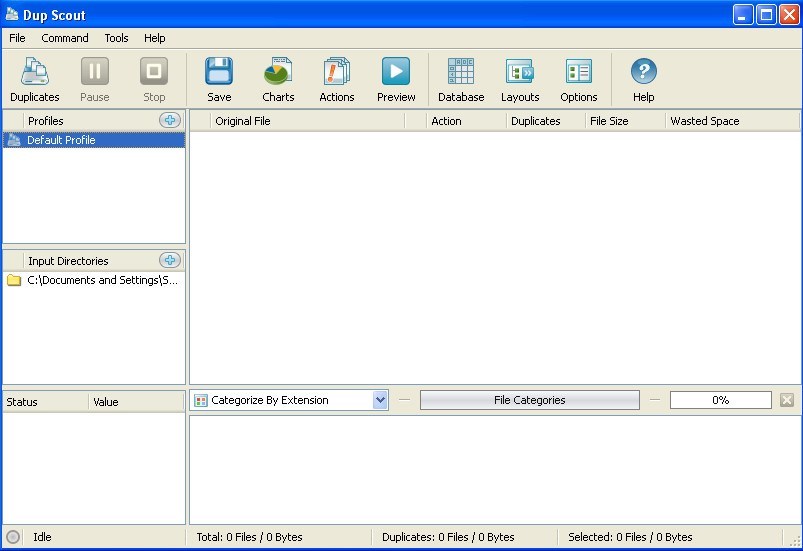Click 'Duplicates: 0 Files / 0 Bytes' status text

coord(448,537)
